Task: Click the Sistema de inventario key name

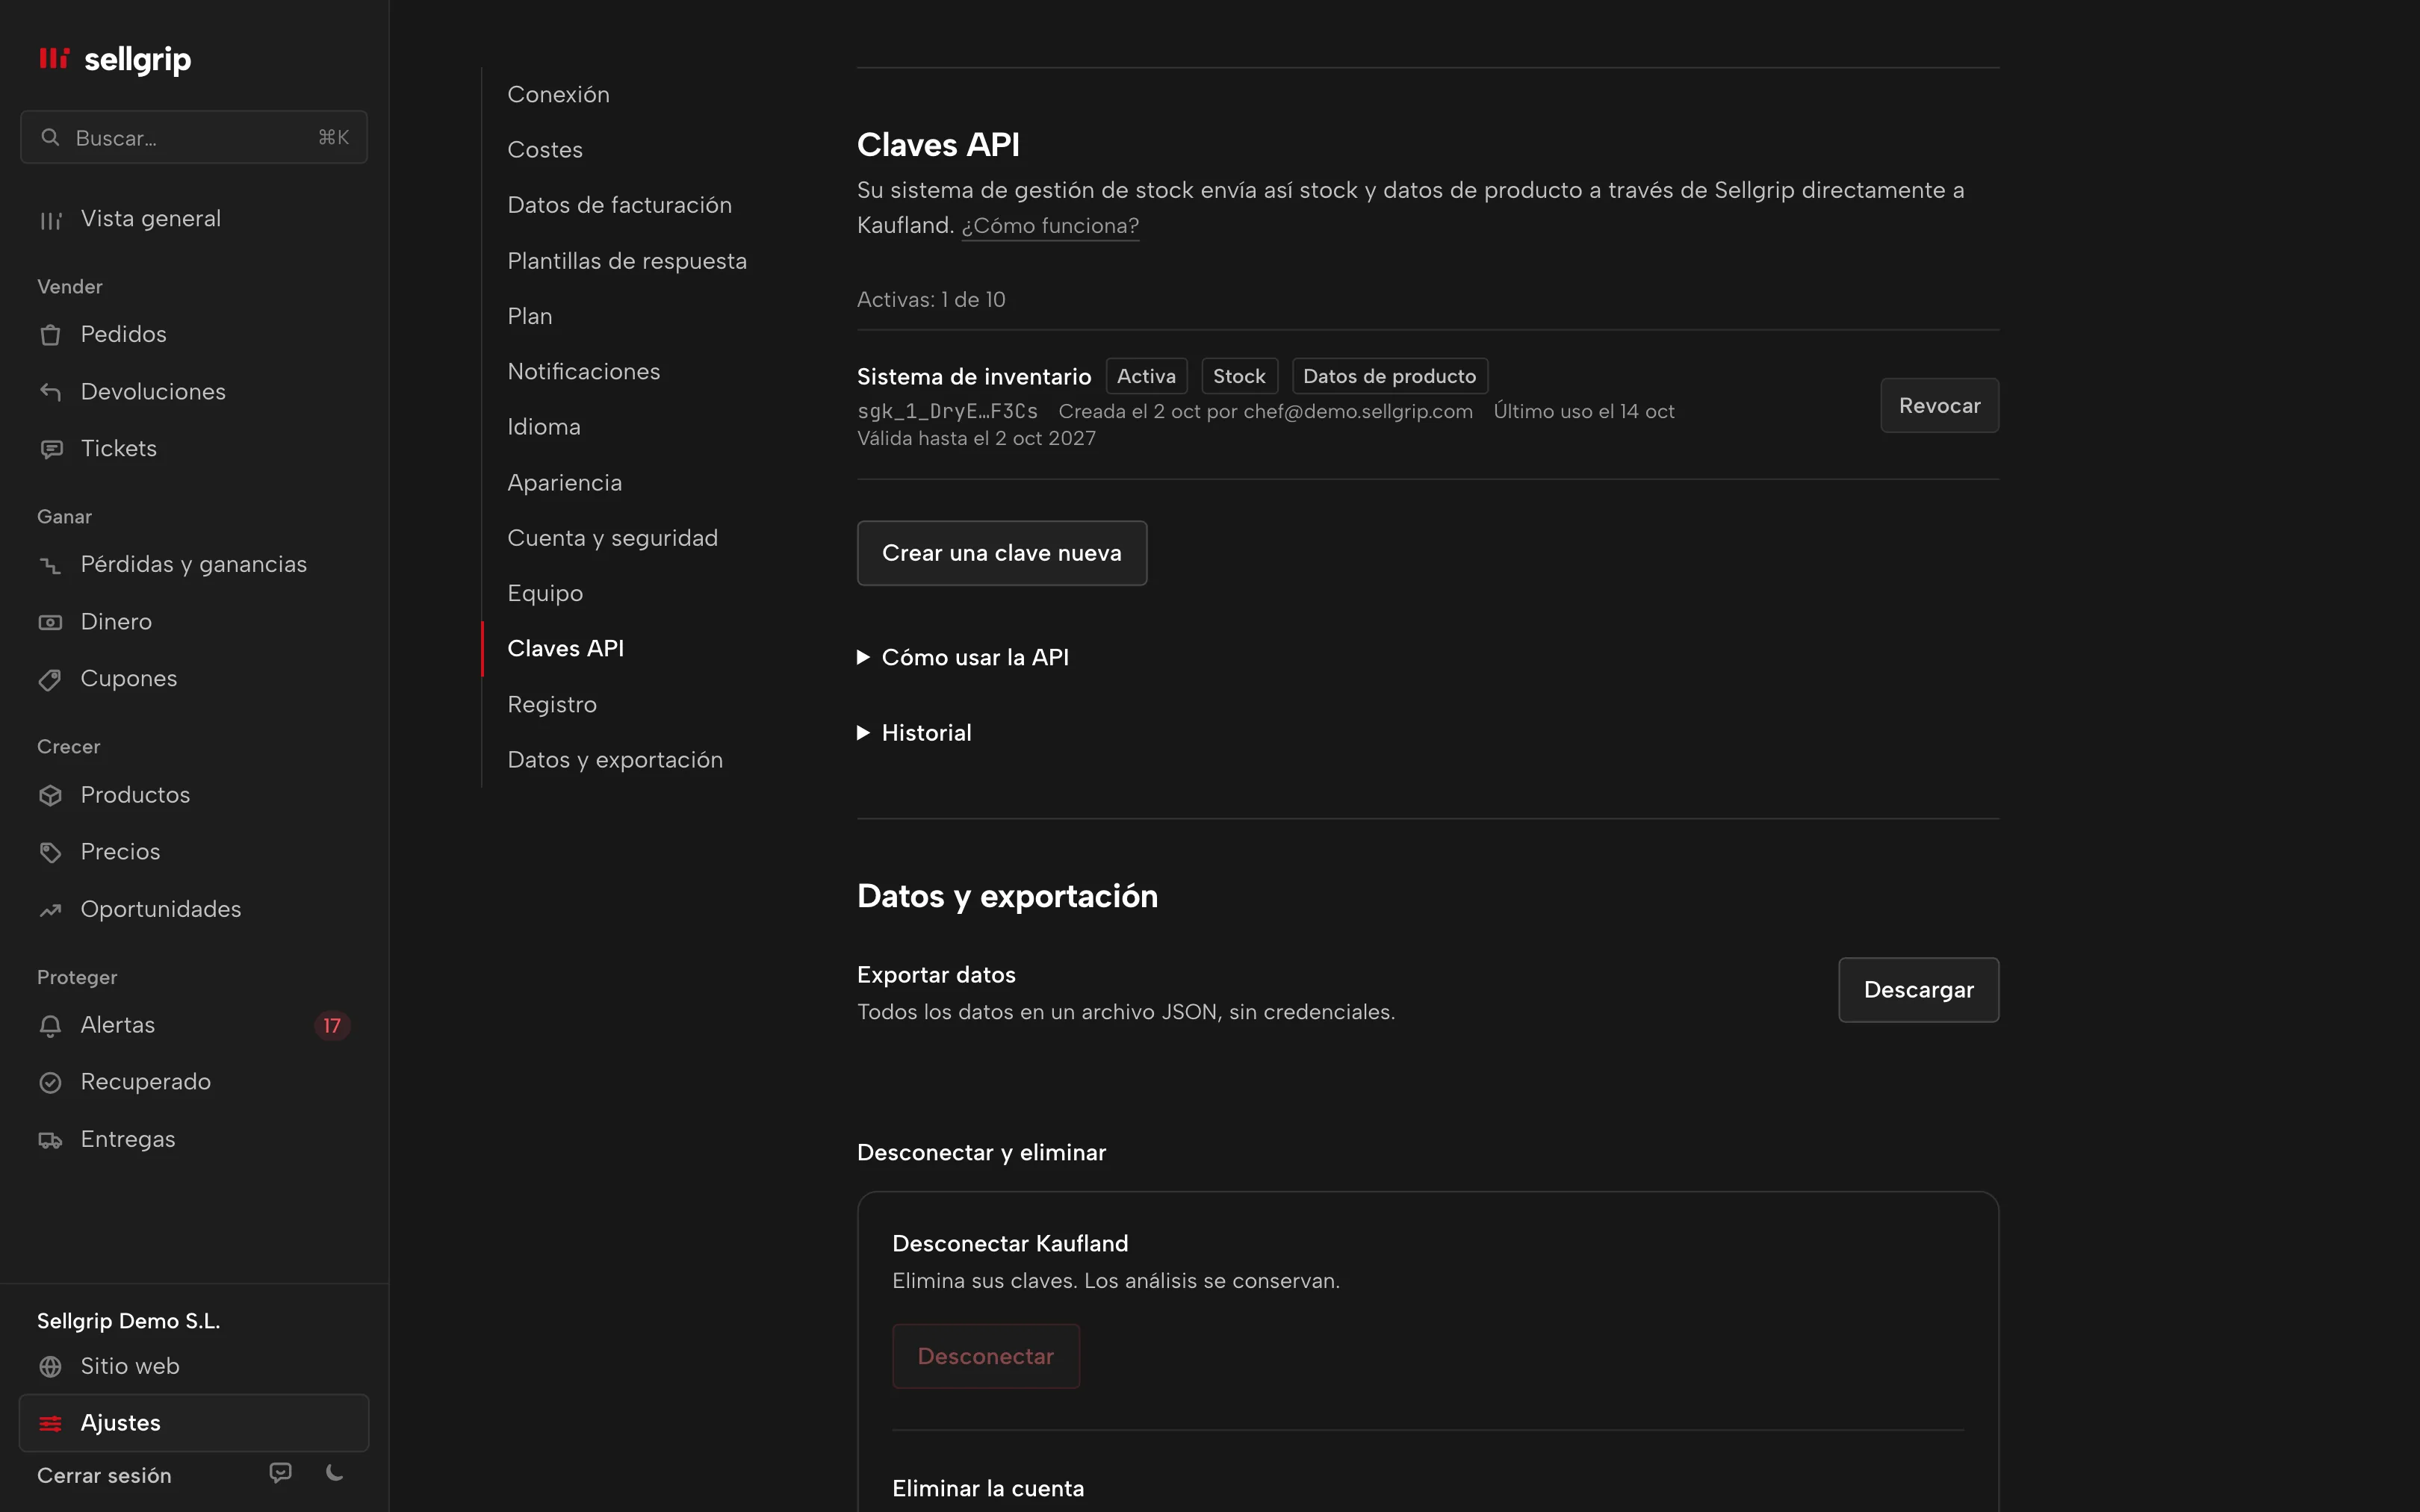Action: [974, 377]
